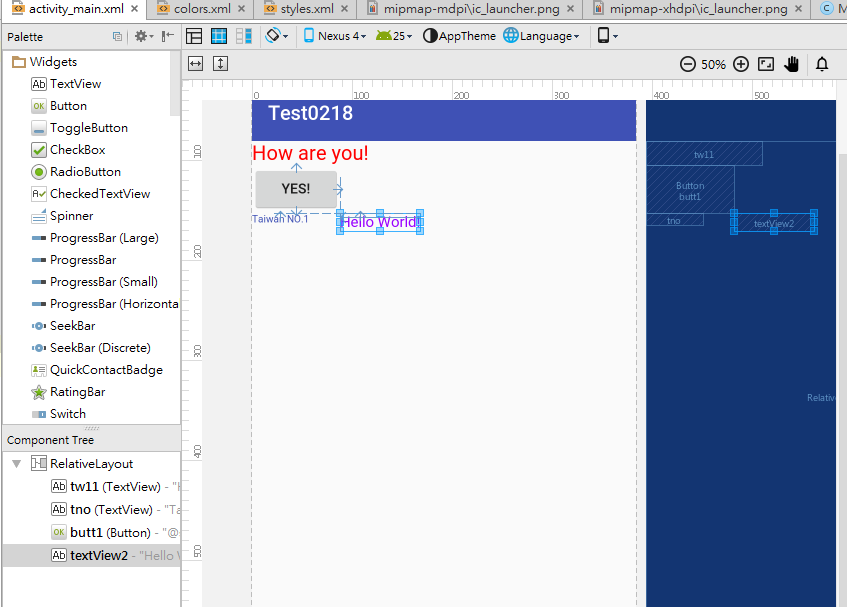Close the mipmap-mdpi\ic_launcher.png tab
This screenshot has height=607, width=847.
(570, 9)
